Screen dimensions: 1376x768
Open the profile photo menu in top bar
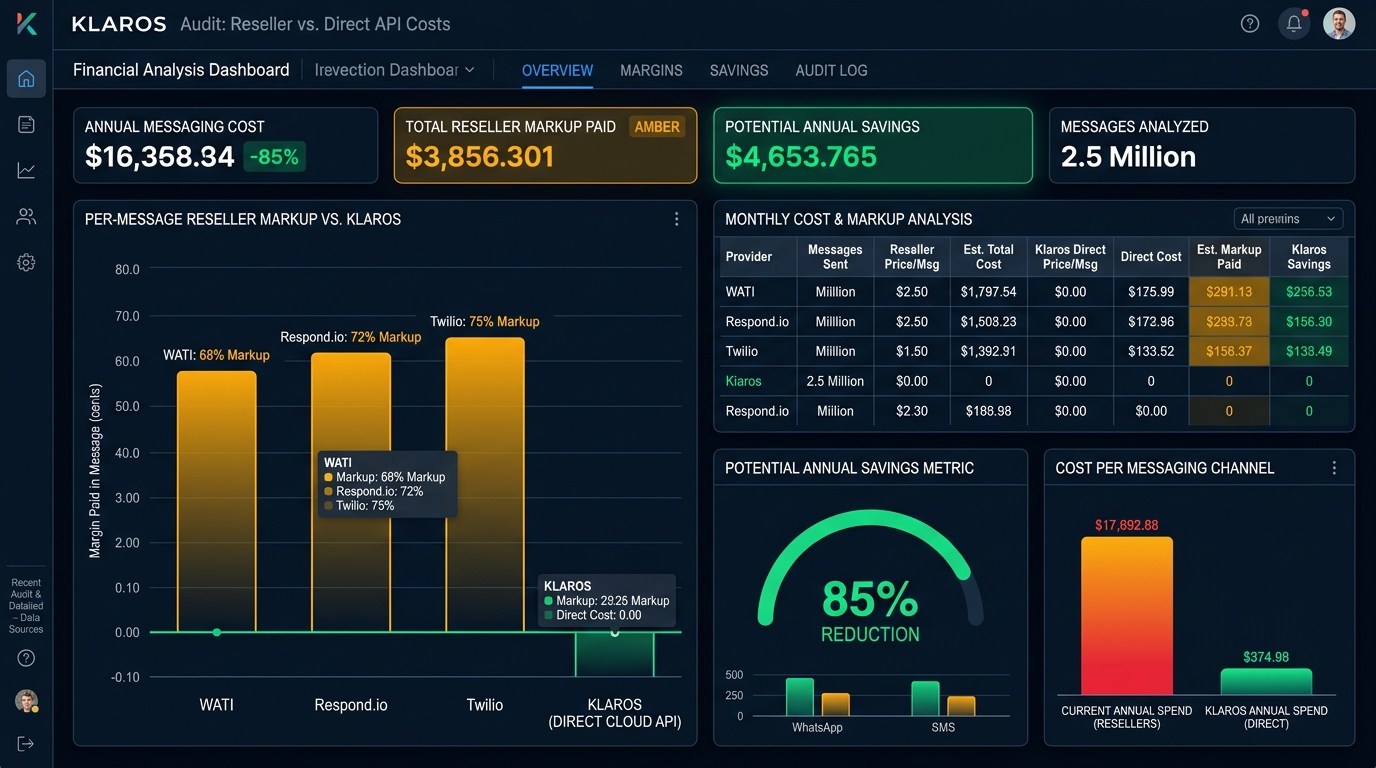pyautogui.click(x=1339, y=24)
